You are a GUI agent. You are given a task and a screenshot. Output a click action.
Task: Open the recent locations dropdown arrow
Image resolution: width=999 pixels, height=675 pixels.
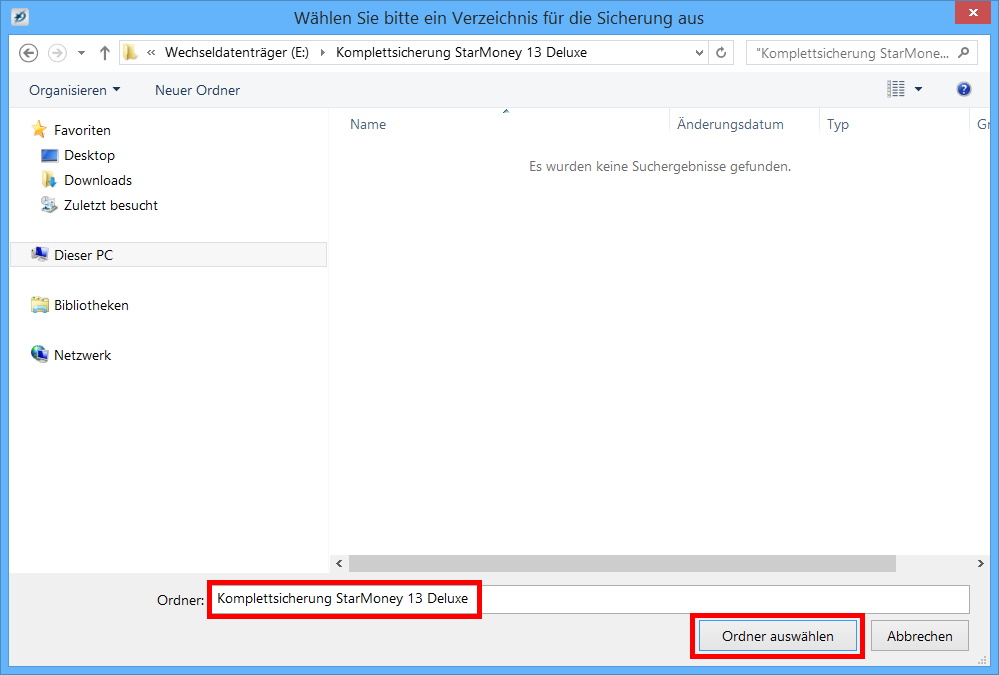coord(81,53)
